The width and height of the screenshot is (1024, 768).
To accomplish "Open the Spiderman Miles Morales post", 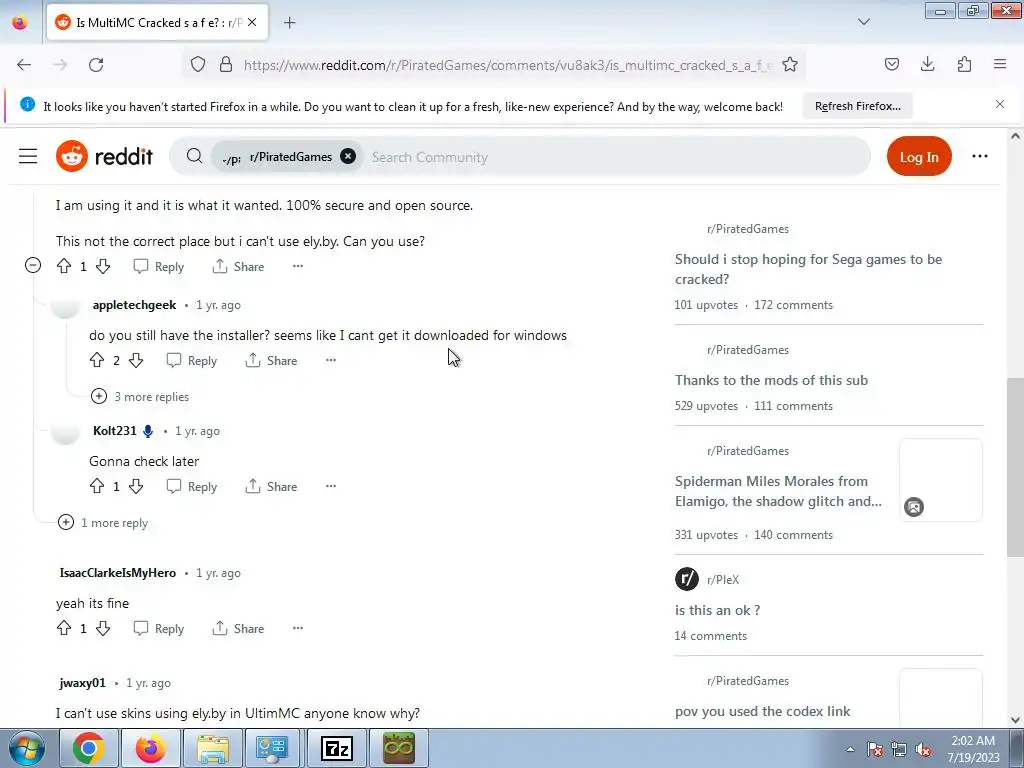I will [778, 491].
